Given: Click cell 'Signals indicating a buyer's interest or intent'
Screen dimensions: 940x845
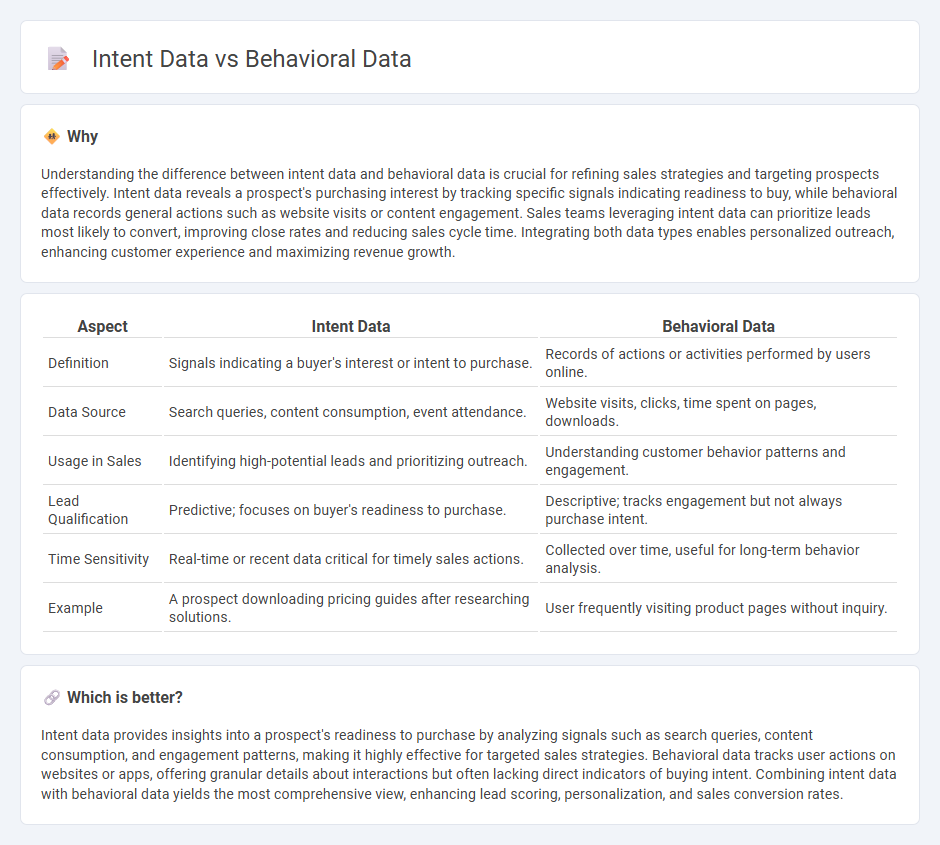Looking at the screenshot, I should [351, 363].
